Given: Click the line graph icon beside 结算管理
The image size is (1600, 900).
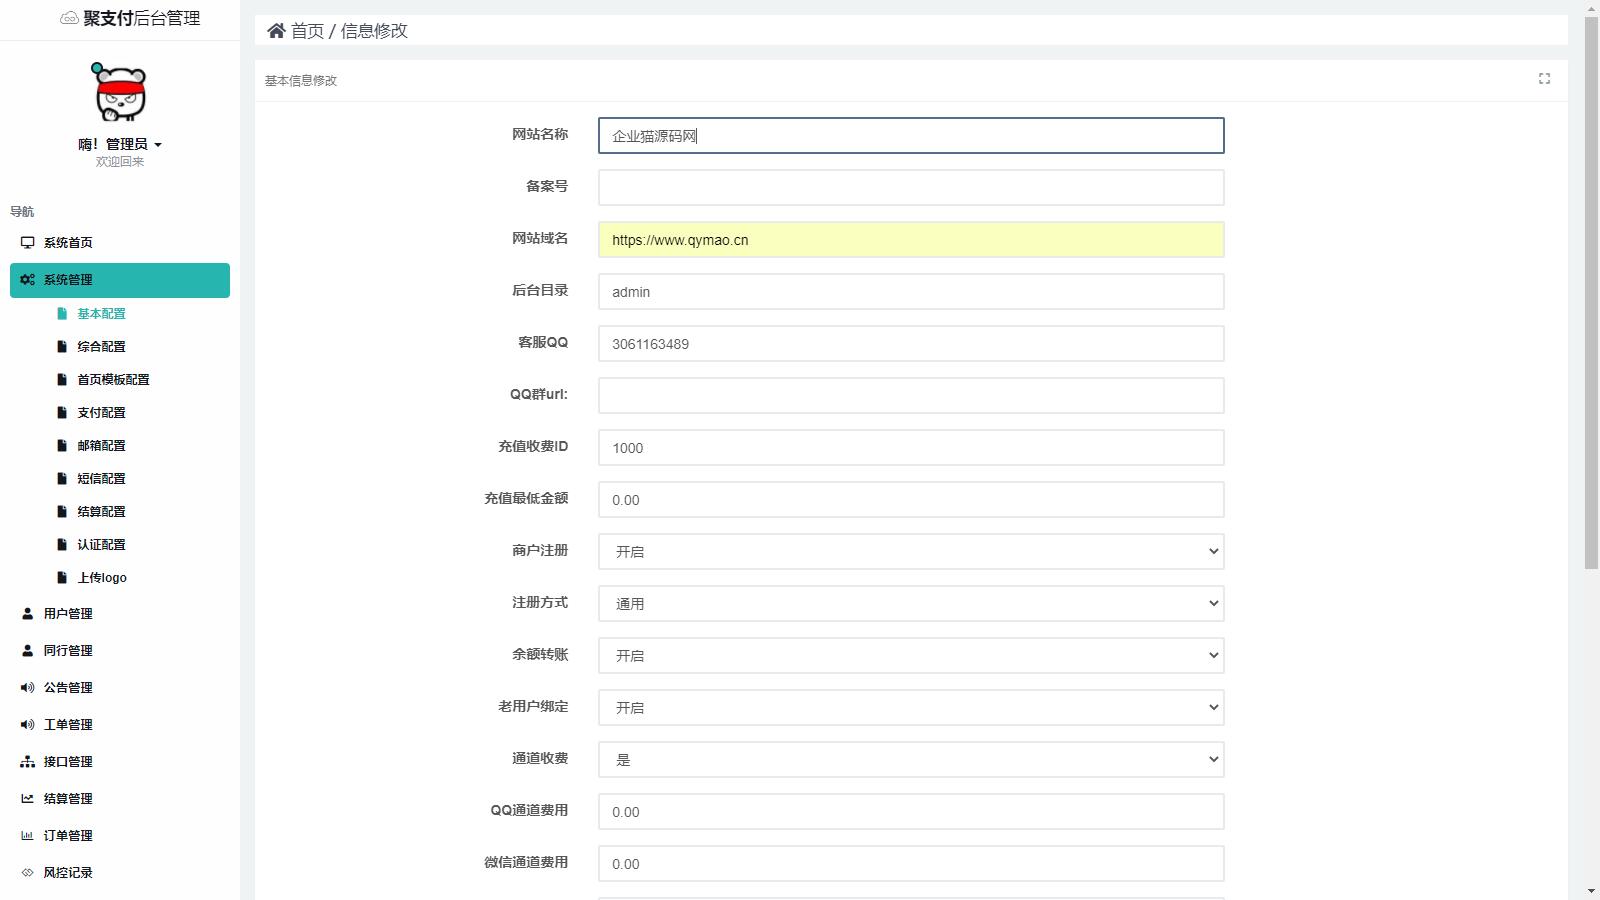Looking at the screenshot, I should pos(27,799).
